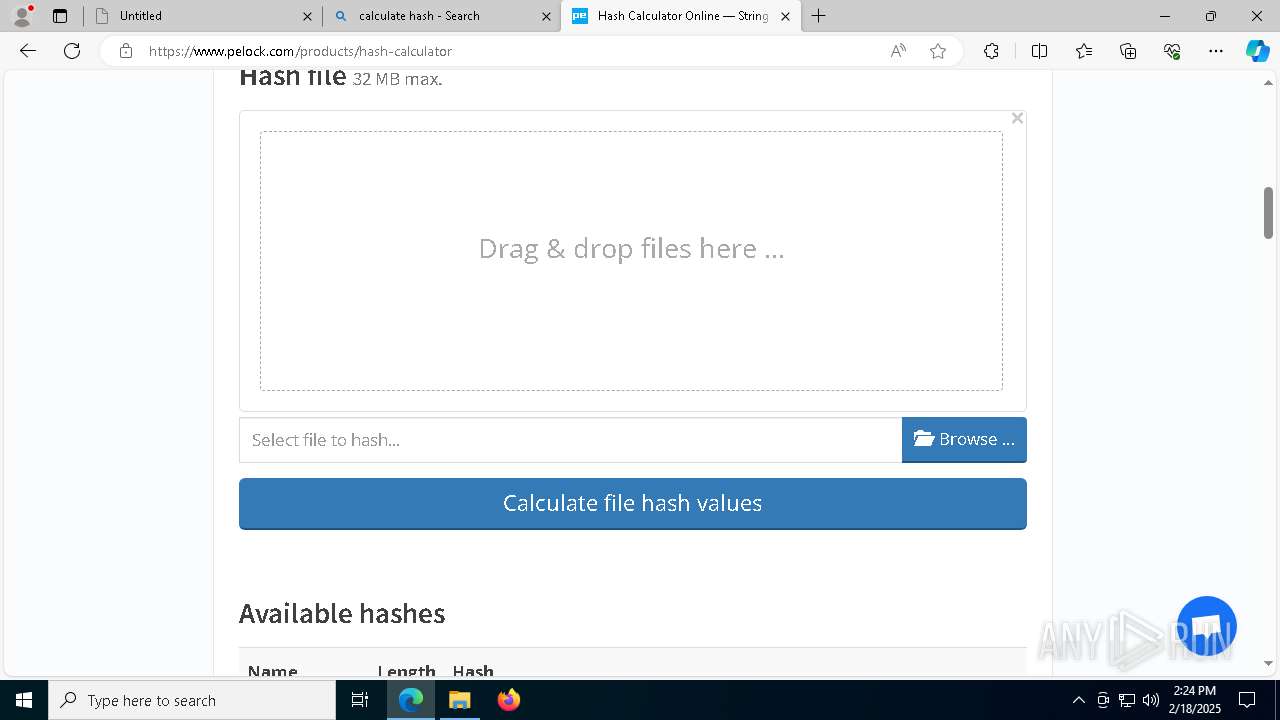Open a new browser tab
This screenshot has width=1280, height=720.
(819, 16)
